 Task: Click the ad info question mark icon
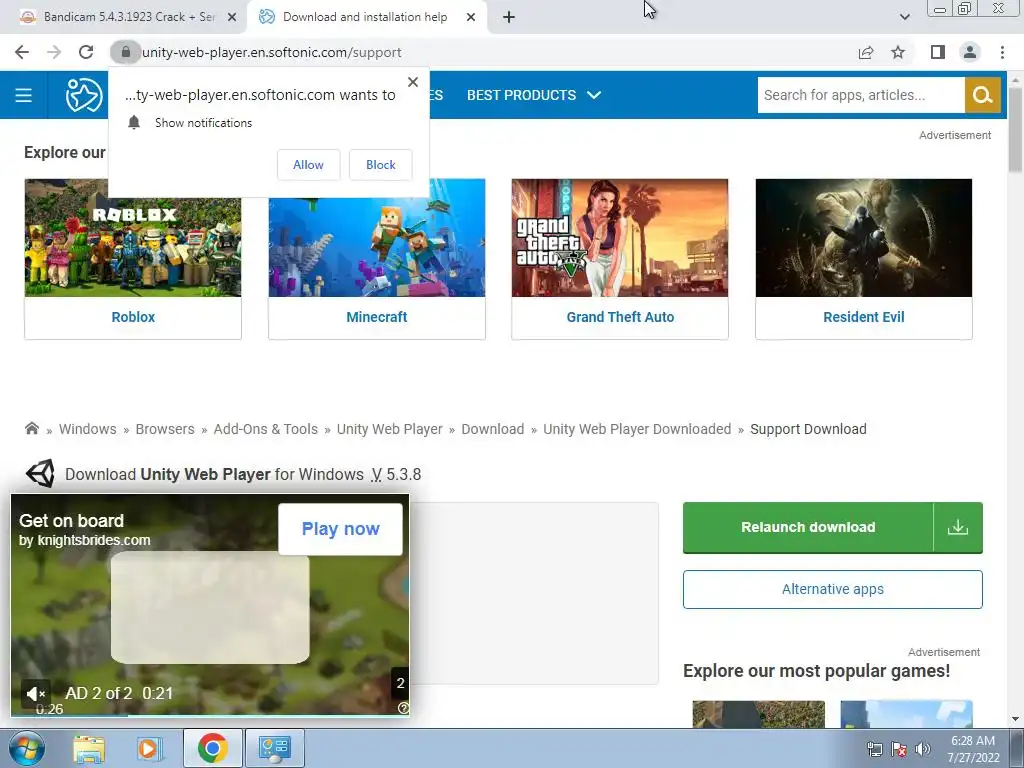click(x=404, y=708)
